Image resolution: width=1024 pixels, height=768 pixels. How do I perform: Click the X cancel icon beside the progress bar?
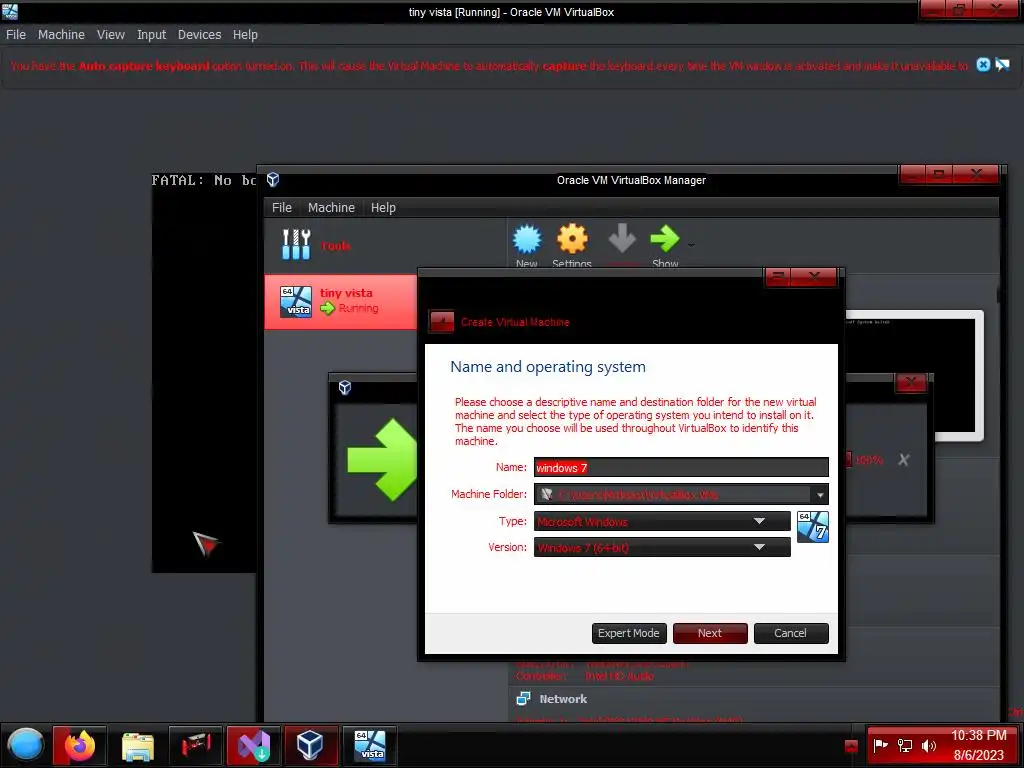[x=903, y=460]
